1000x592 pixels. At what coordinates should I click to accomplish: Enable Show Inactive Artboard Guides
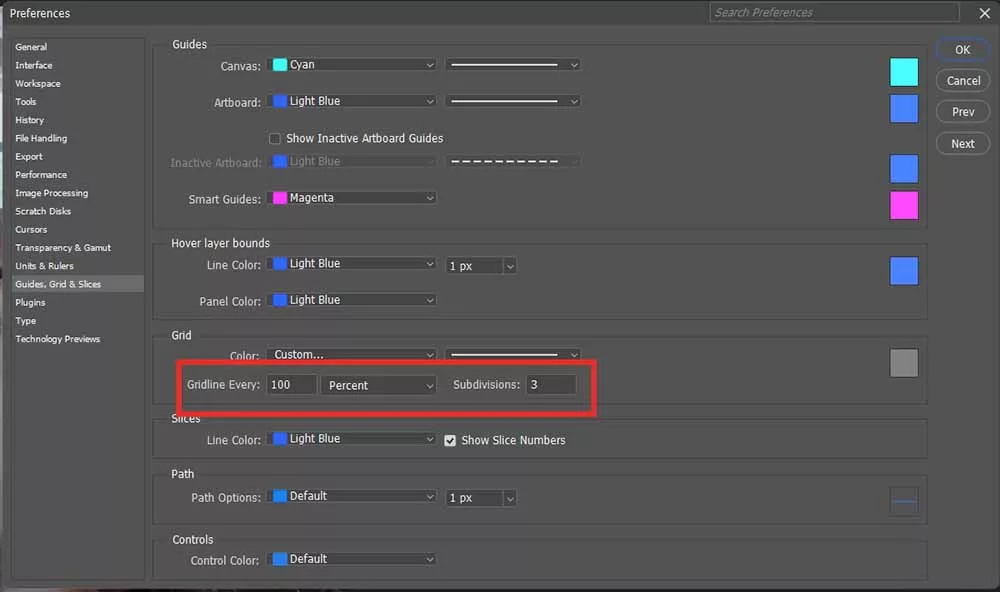pyautogui.click(x=275, y=138)
